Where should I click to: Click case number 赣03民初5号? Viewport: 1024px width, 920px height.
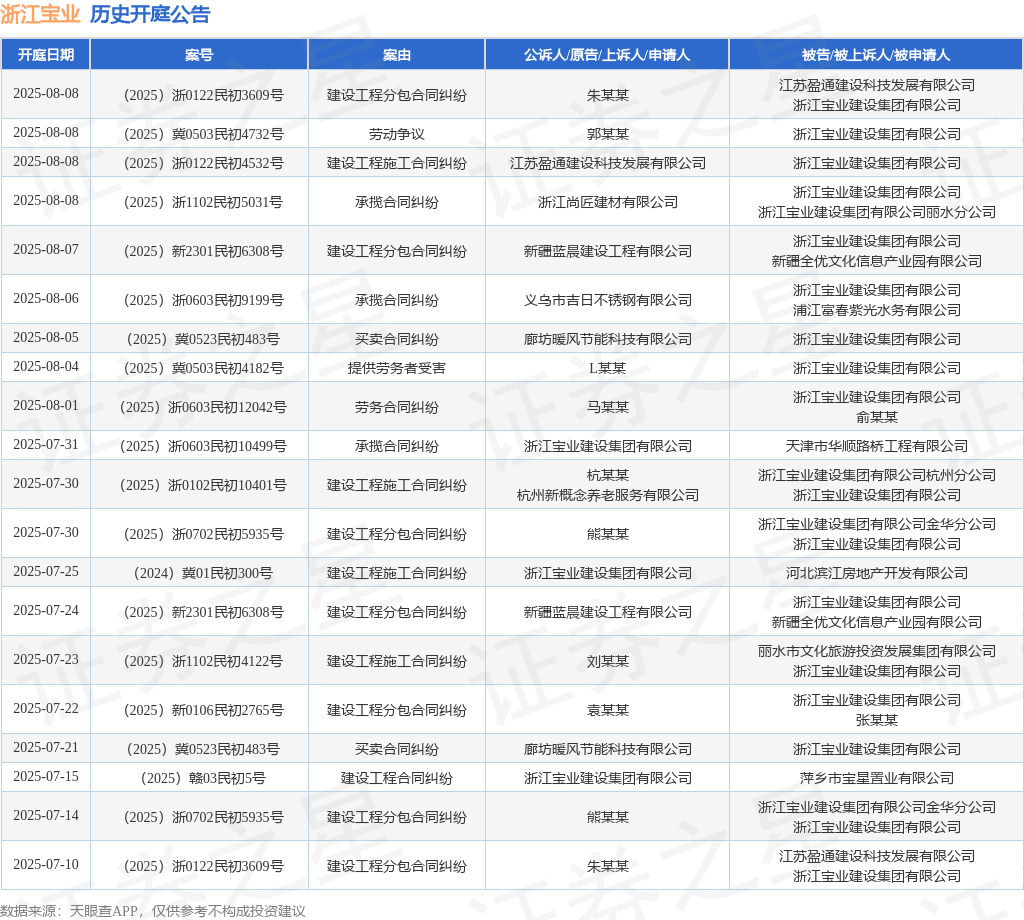[204, 778]
